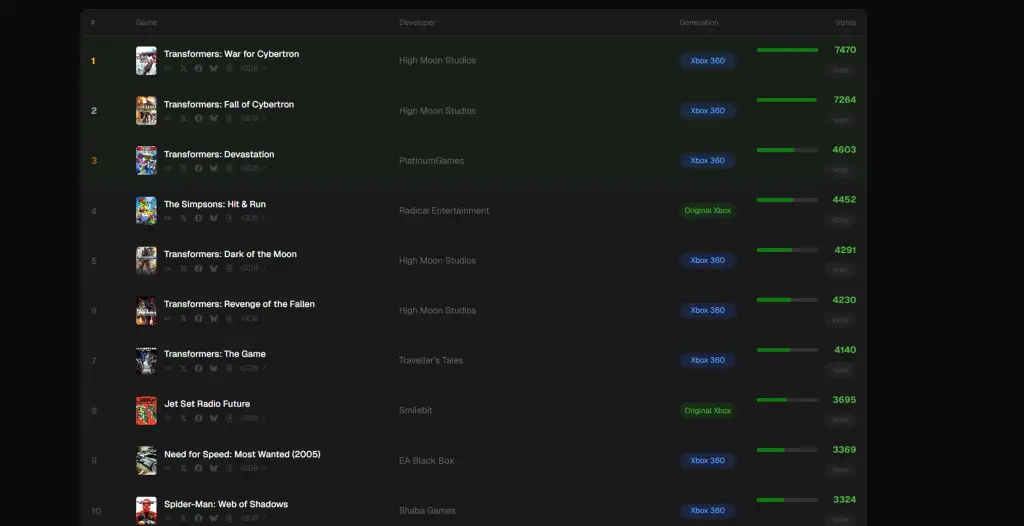Vote for Transformers: Dark of the Moon
This screenshot has height=526, width=1024.
click(840, 270)
